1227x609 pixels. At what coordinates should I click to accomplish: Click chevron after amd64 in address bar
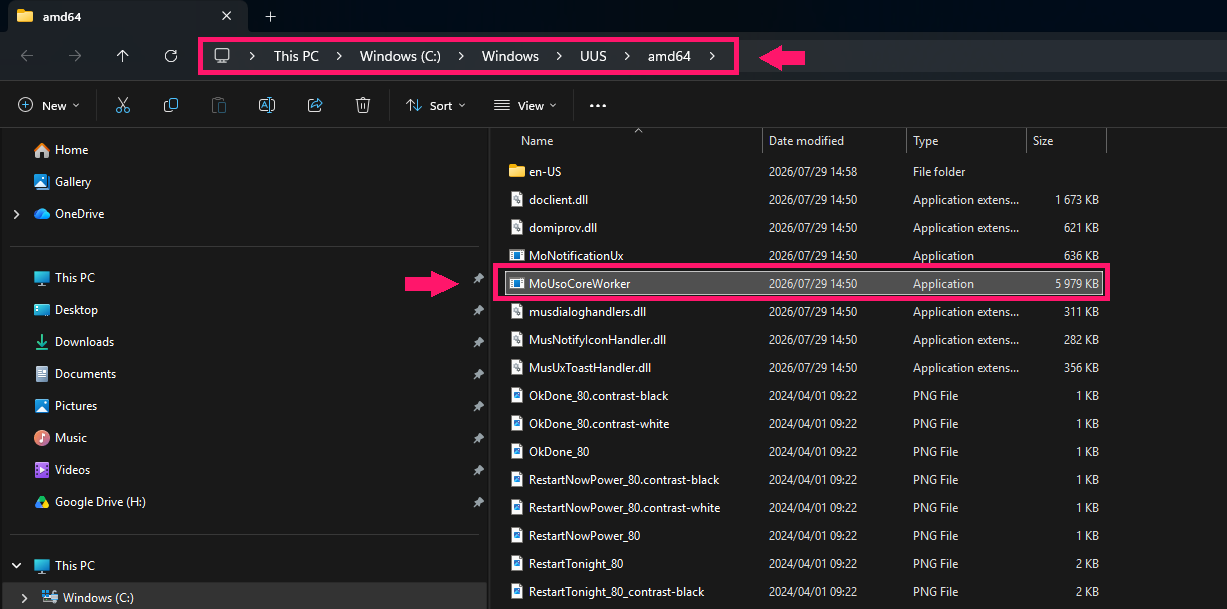[712, 56]
